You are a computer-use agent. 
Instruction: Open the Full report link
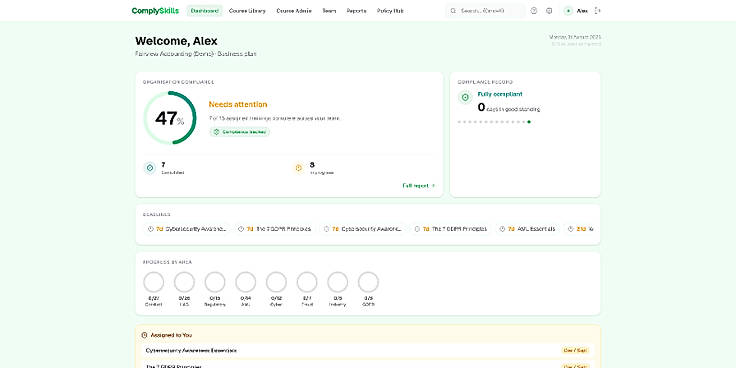[419, 185]
